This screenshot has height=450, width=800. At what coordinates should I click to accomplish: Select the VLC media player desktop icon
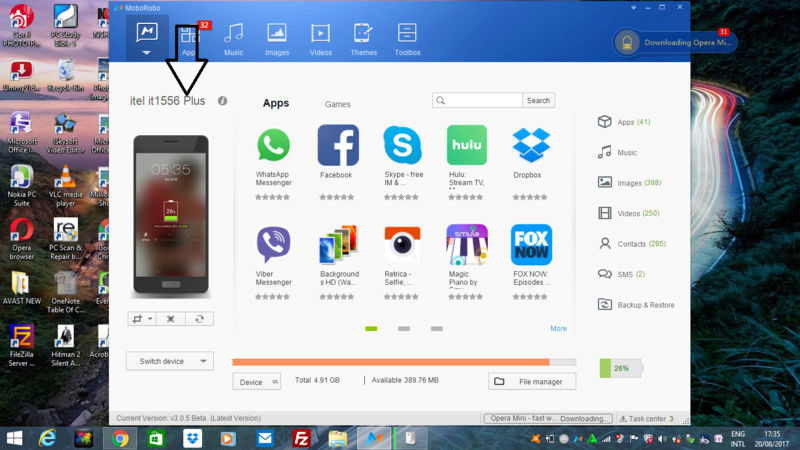pyautogui.click(x=65, y=186)
